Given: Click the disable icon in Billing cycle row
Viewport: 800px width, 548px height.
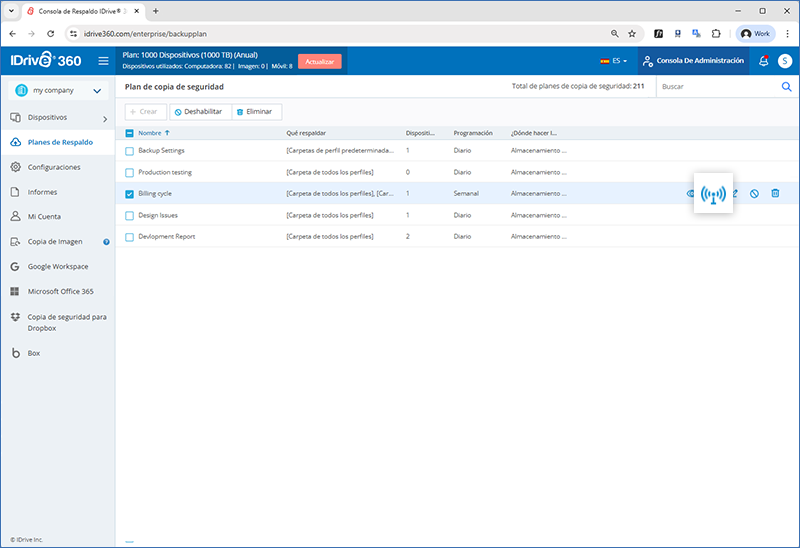Looking at the screenshot, I should 754,193.
